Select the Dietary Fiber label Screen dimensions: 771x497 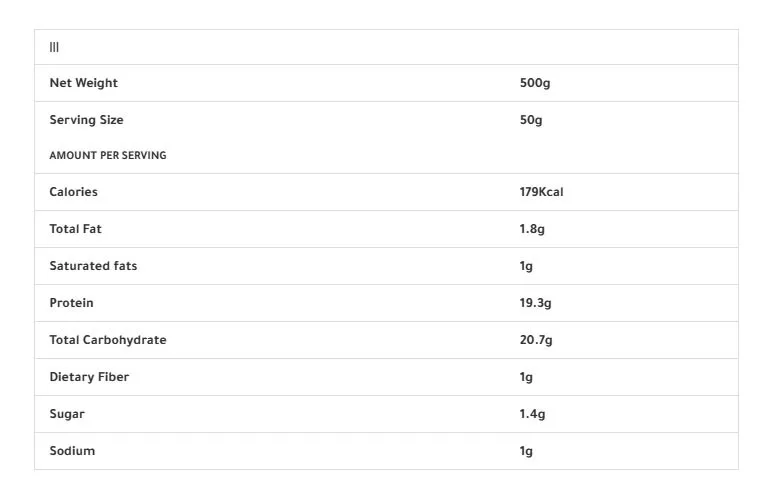(89, 377)
